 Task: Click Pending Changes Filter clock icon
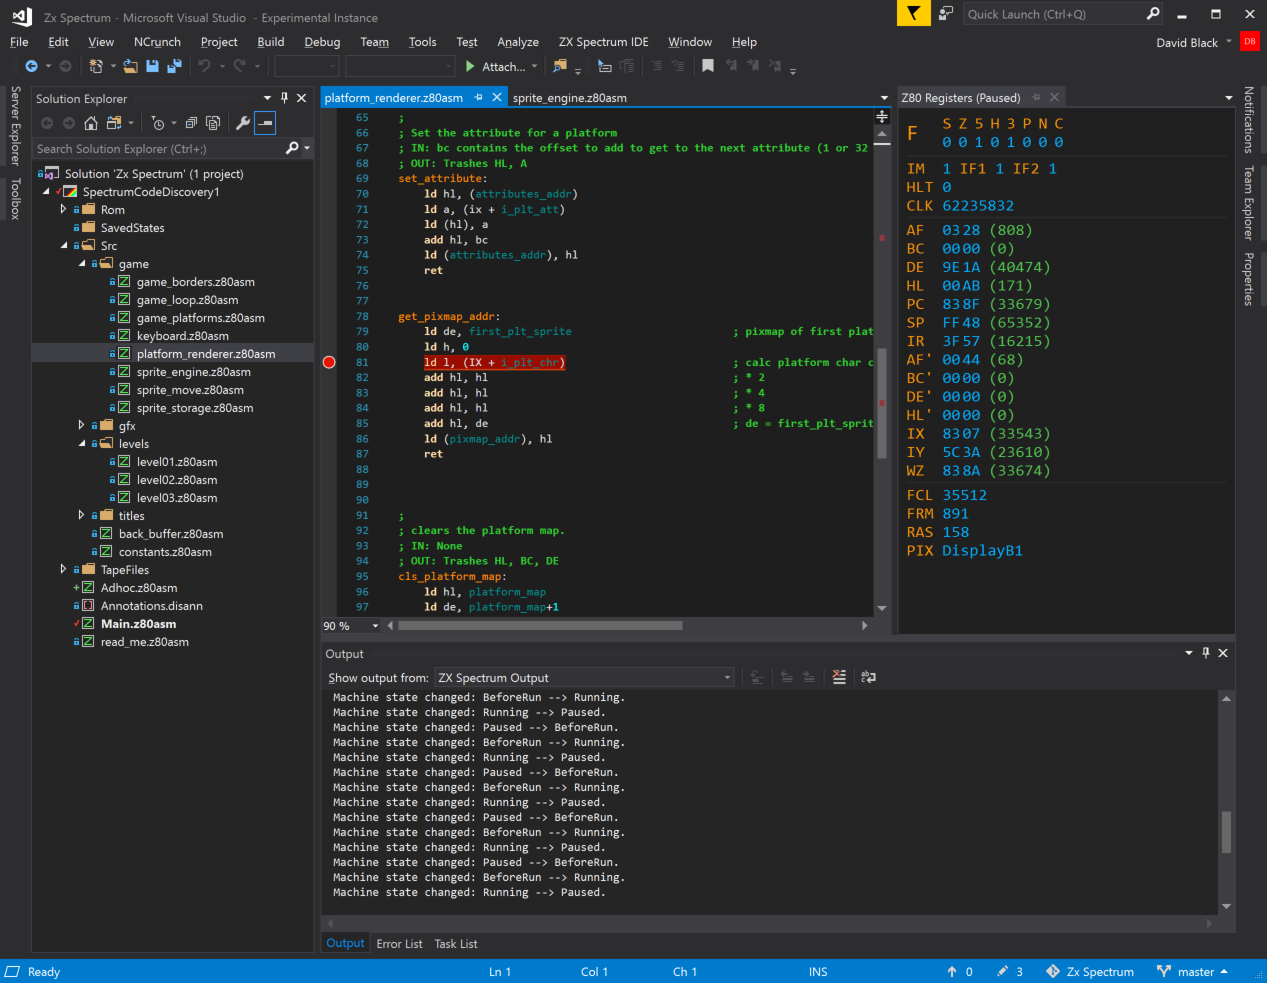tap(158, 123)
